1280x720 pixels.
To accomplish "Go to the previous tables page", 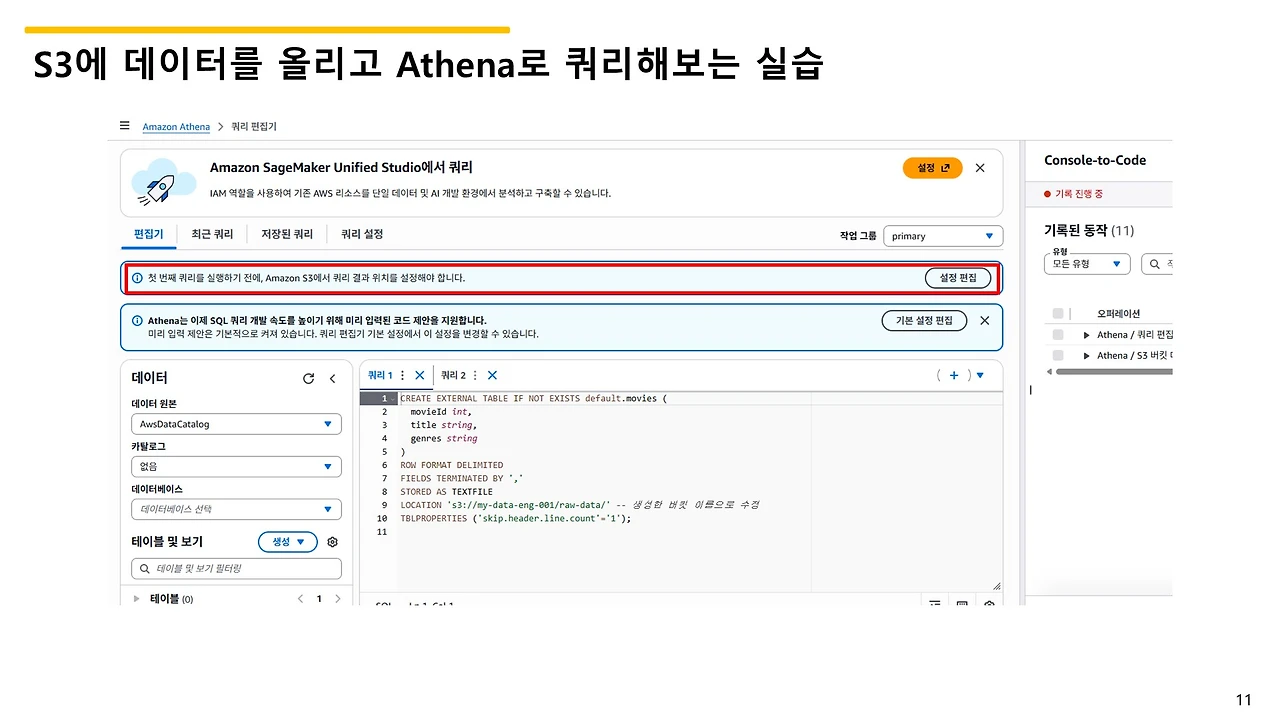I will tap(300, 599).
